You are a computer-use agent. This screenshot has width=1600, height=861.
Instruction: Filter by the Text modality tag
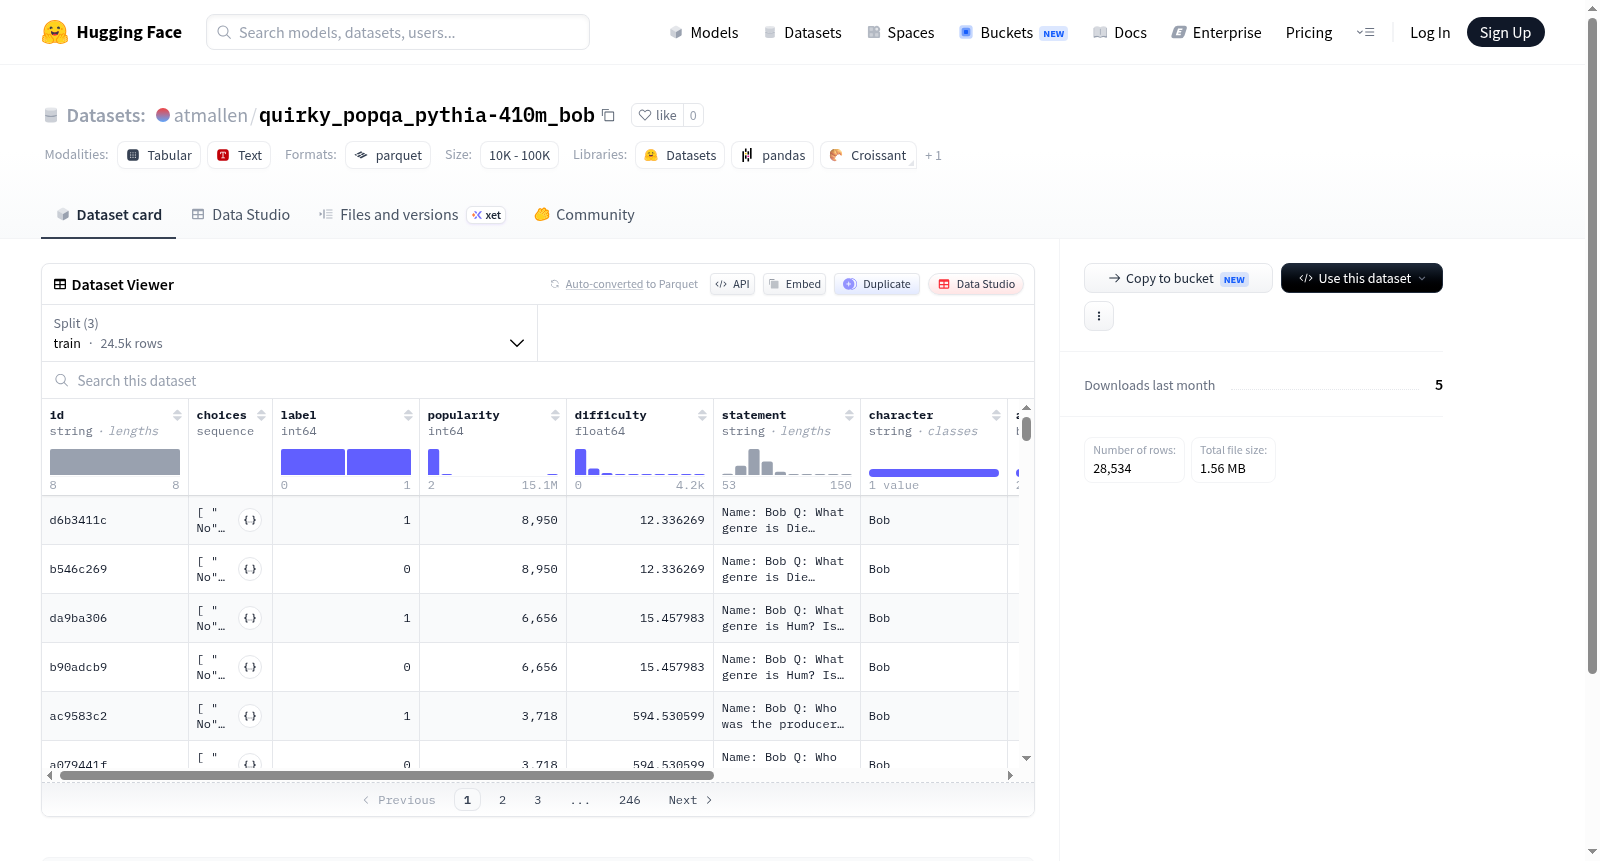tap(239, 155)
